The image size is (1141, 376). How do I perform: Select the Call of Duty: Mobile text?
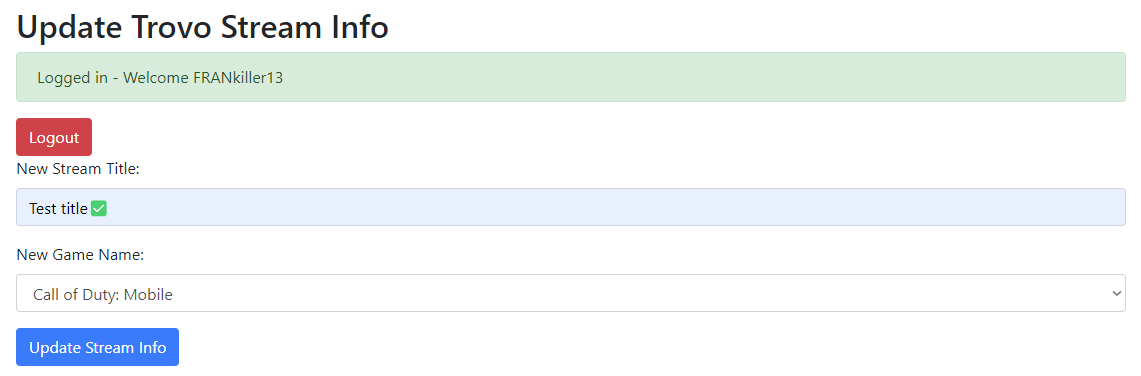[103, 294]
